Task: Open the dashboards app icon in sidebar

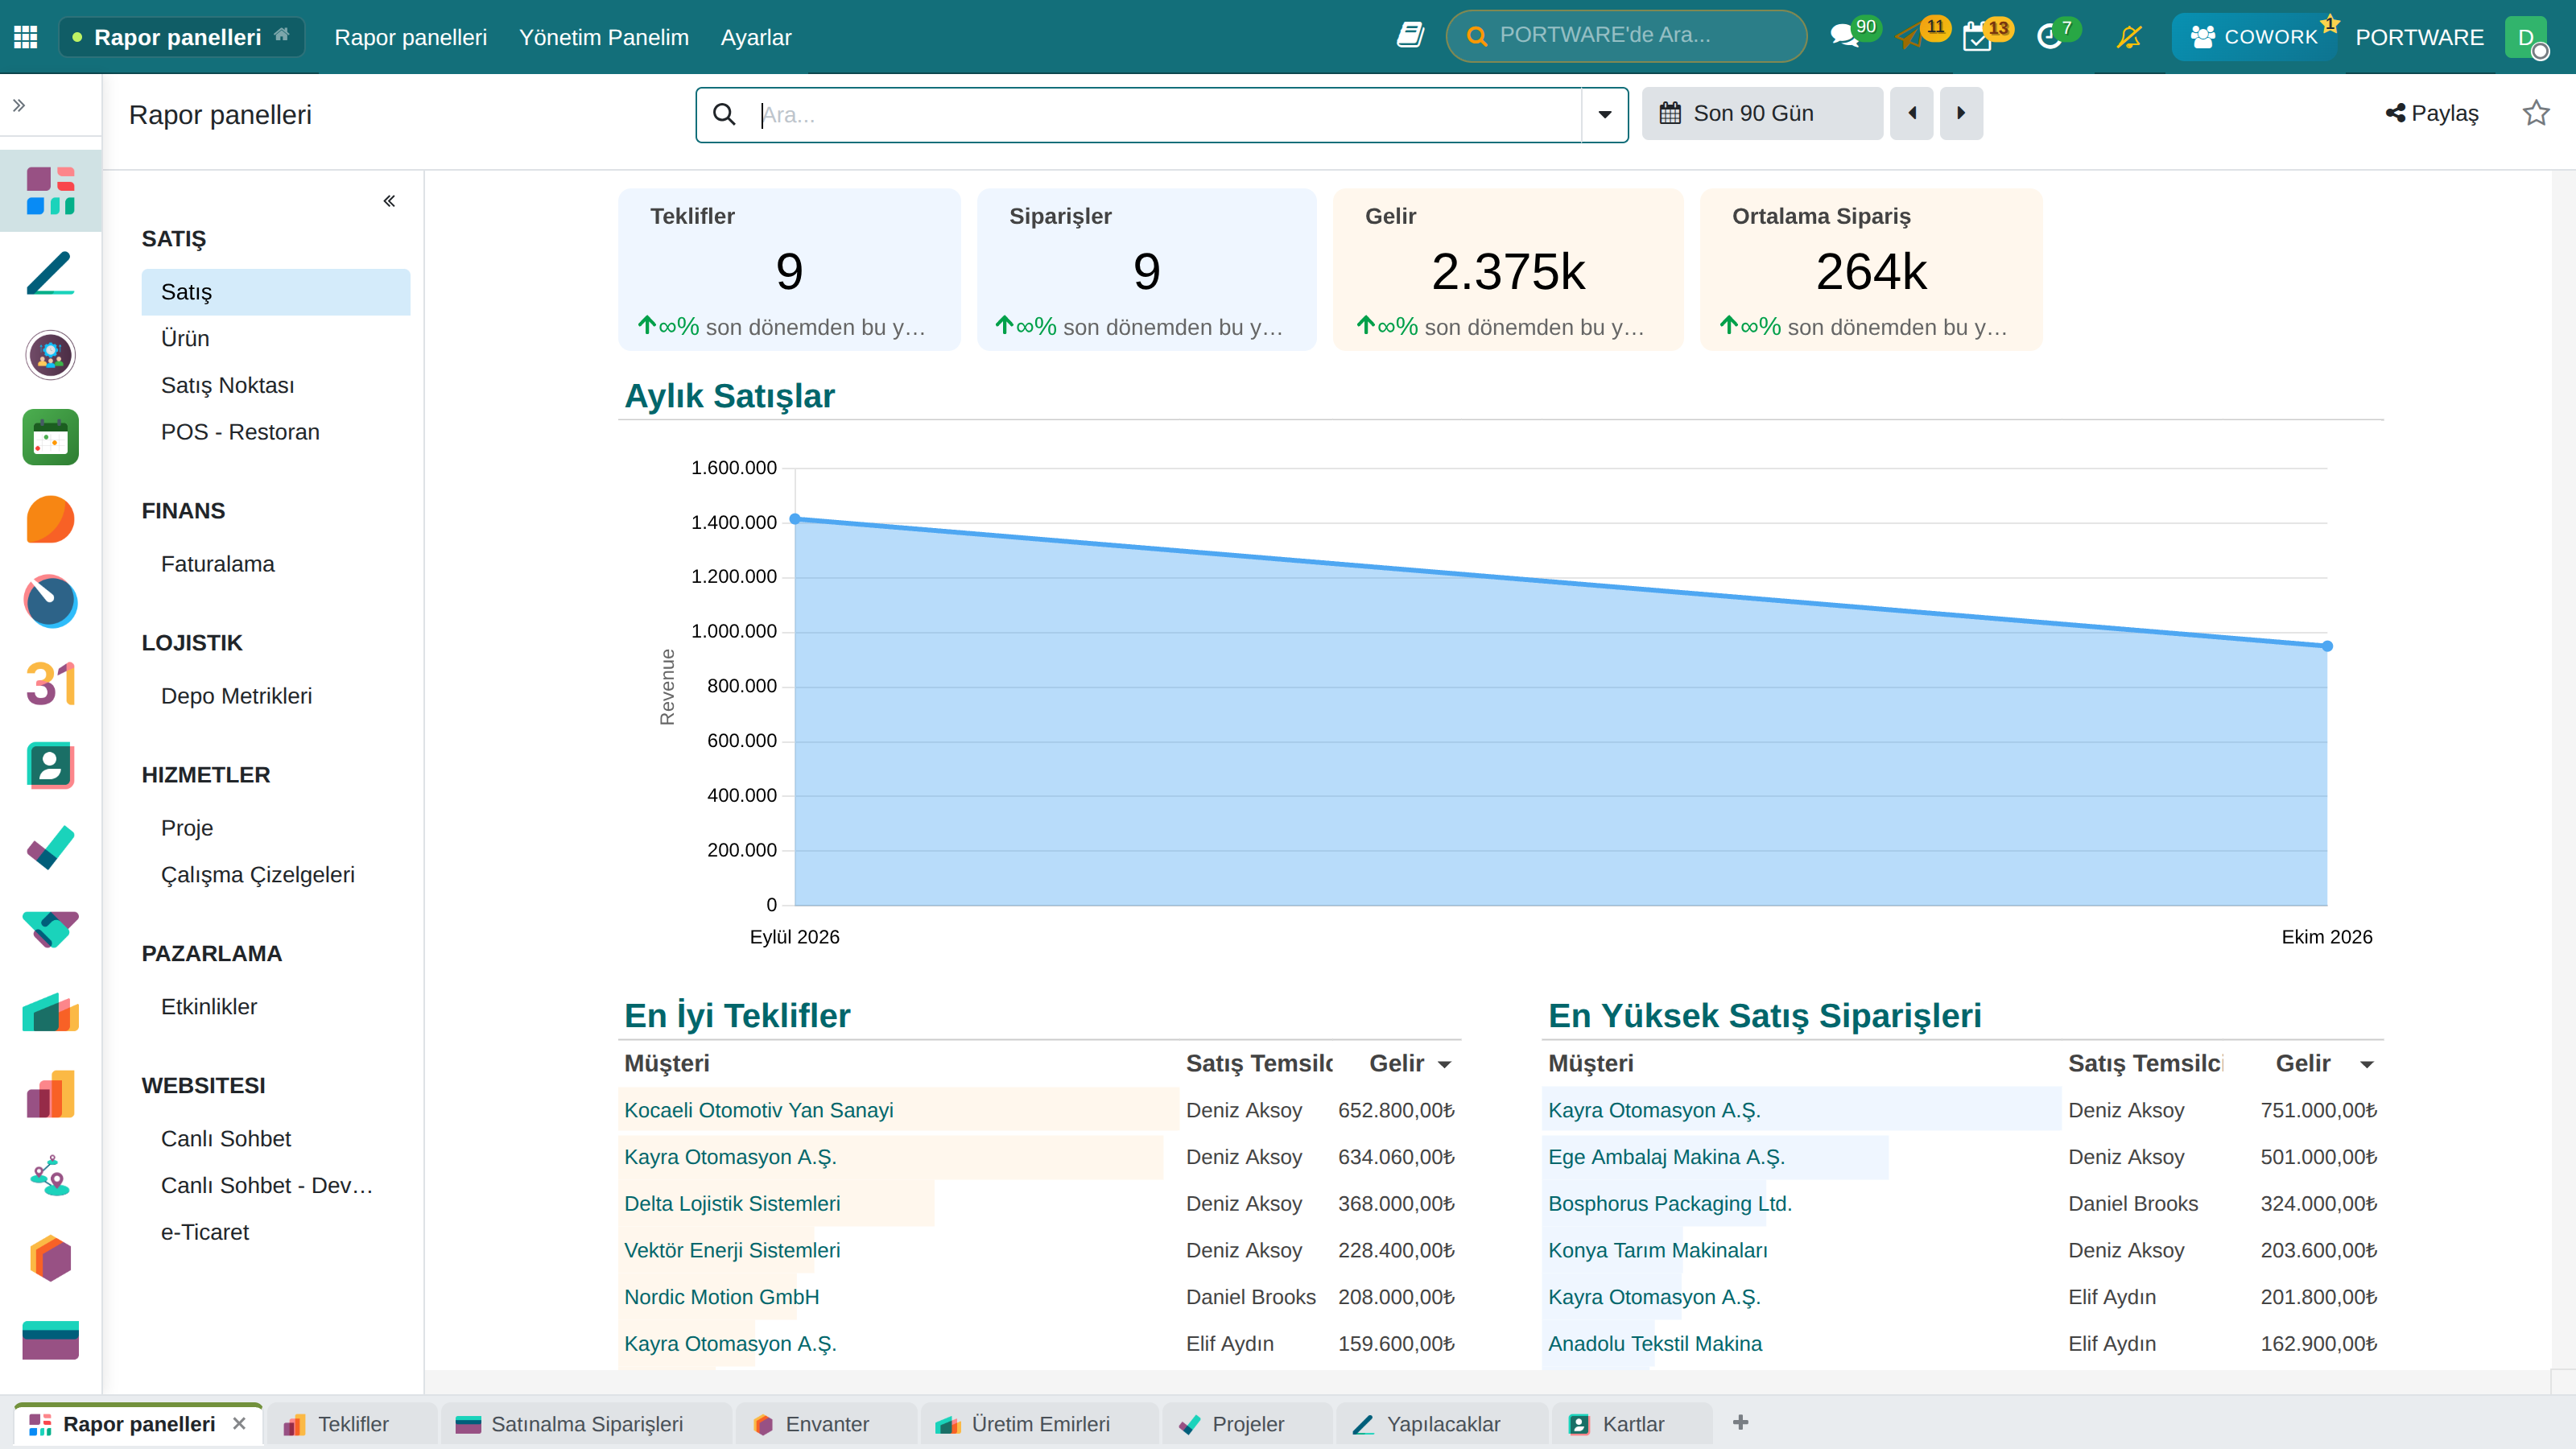Action: pos(50,190)
